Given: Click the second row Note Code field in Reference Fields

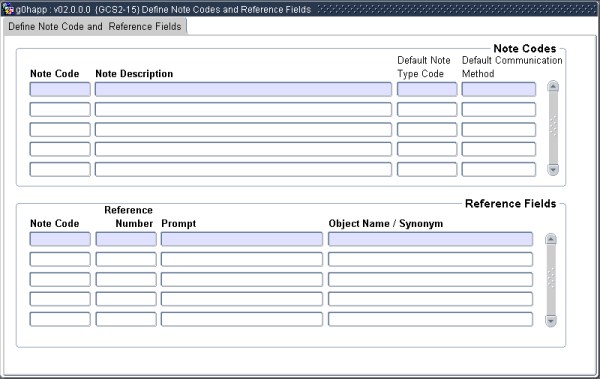Looking at the screenshot, I should click(x=60, y=259).
